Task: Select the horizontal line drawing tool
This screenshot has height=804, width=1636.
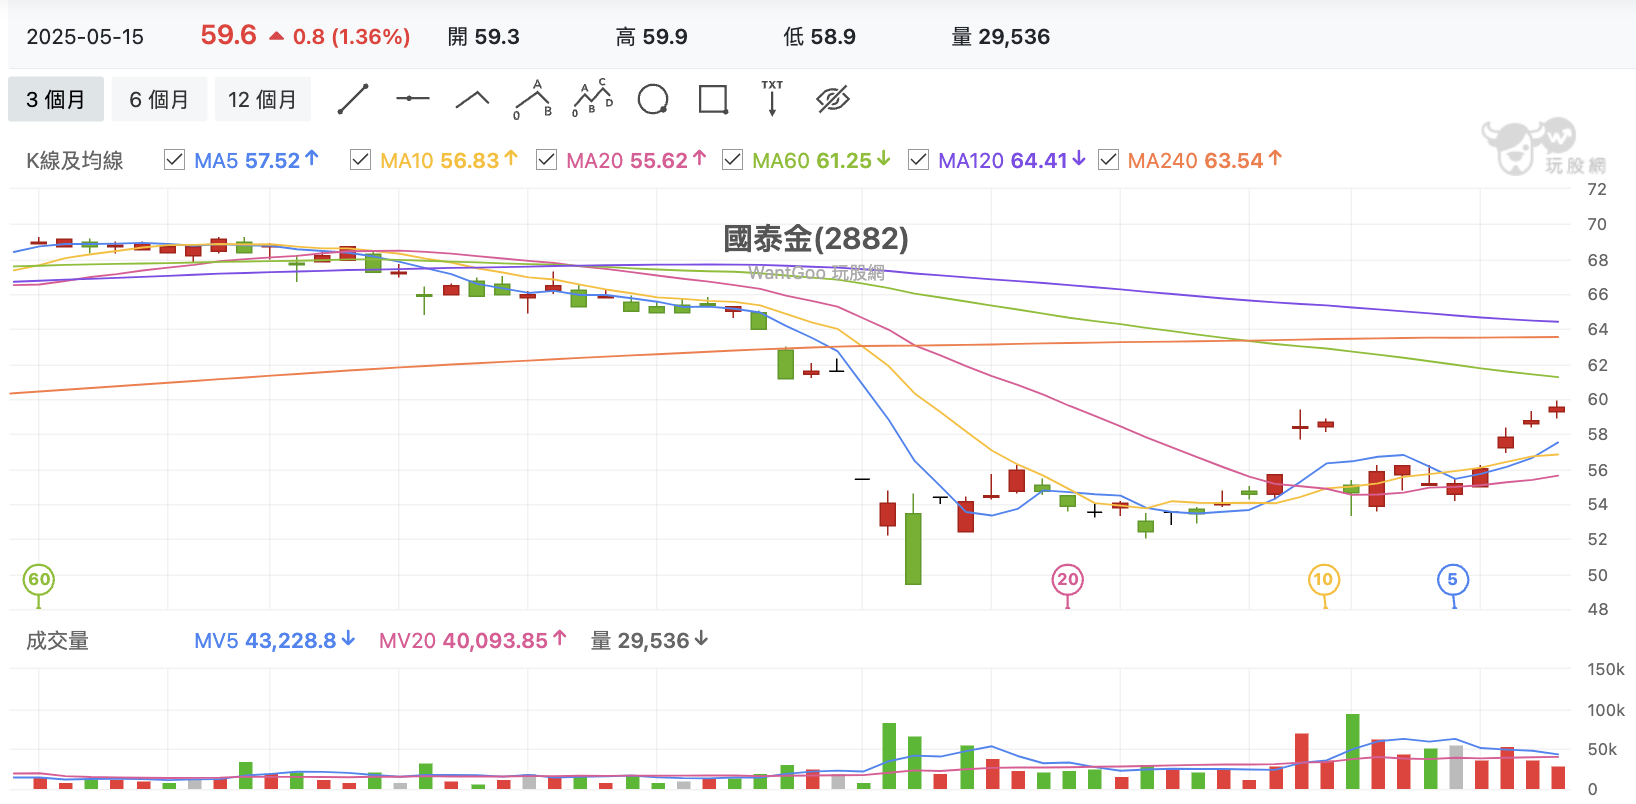Action: tap(412, 98)
